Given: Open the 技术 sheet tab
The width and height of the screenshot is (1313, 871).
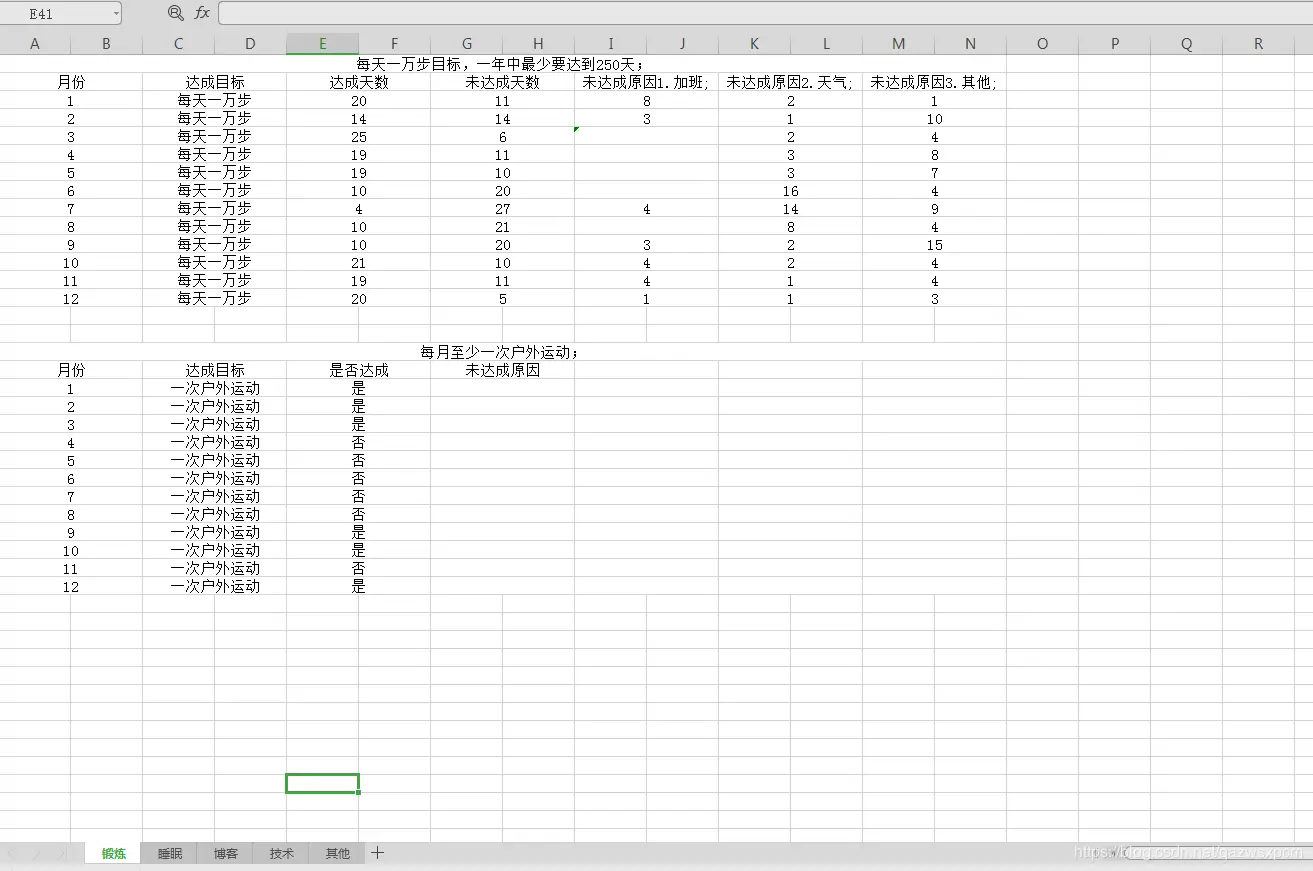Looking at the screenshot, I should tap(282, 853).
